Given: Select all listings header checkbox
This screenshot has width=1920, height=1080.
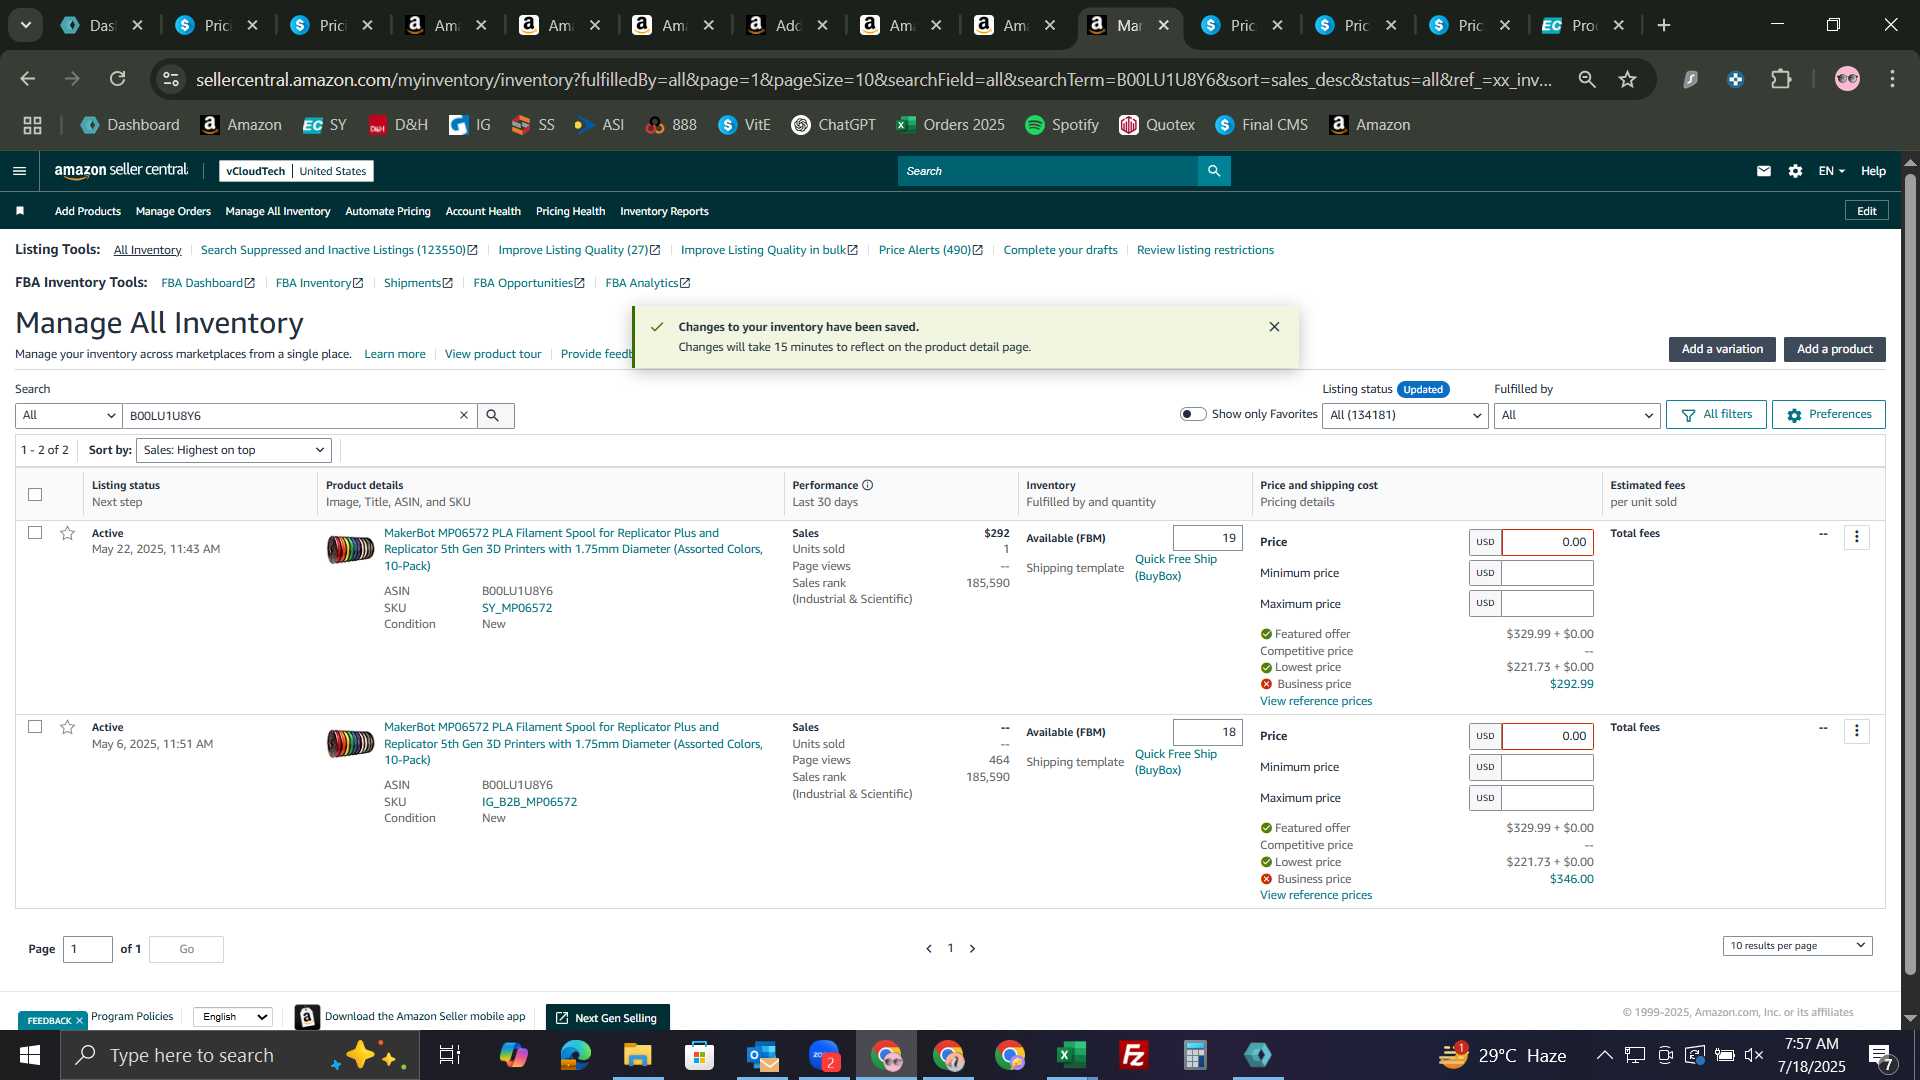Looking at the screenshot, I should click(35, 494).
